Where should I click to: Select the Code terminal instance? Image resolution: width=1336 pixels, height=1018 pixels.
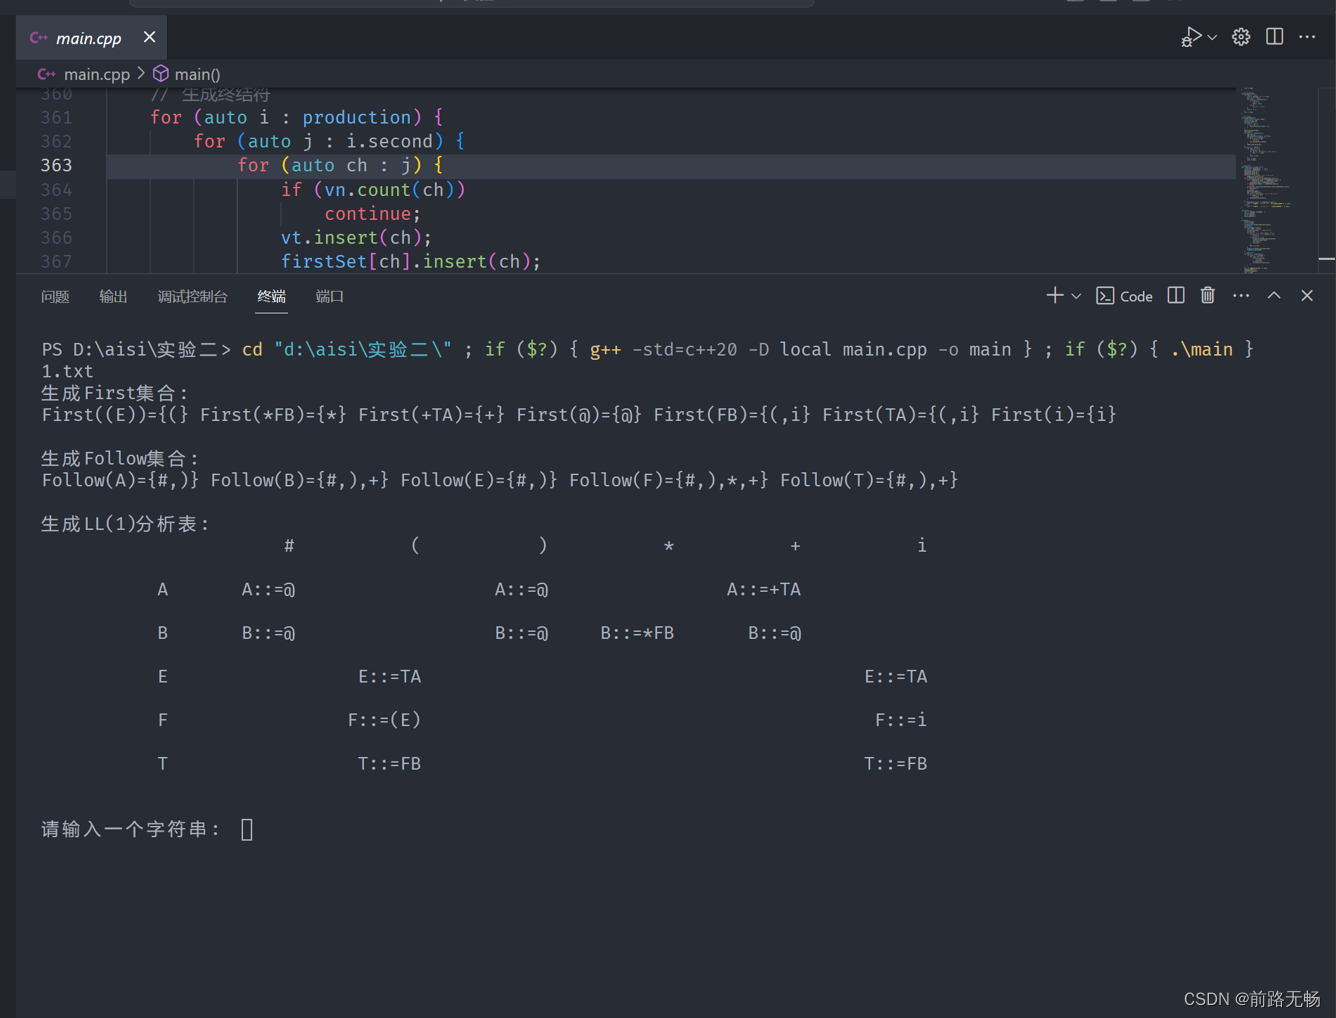1124,296
